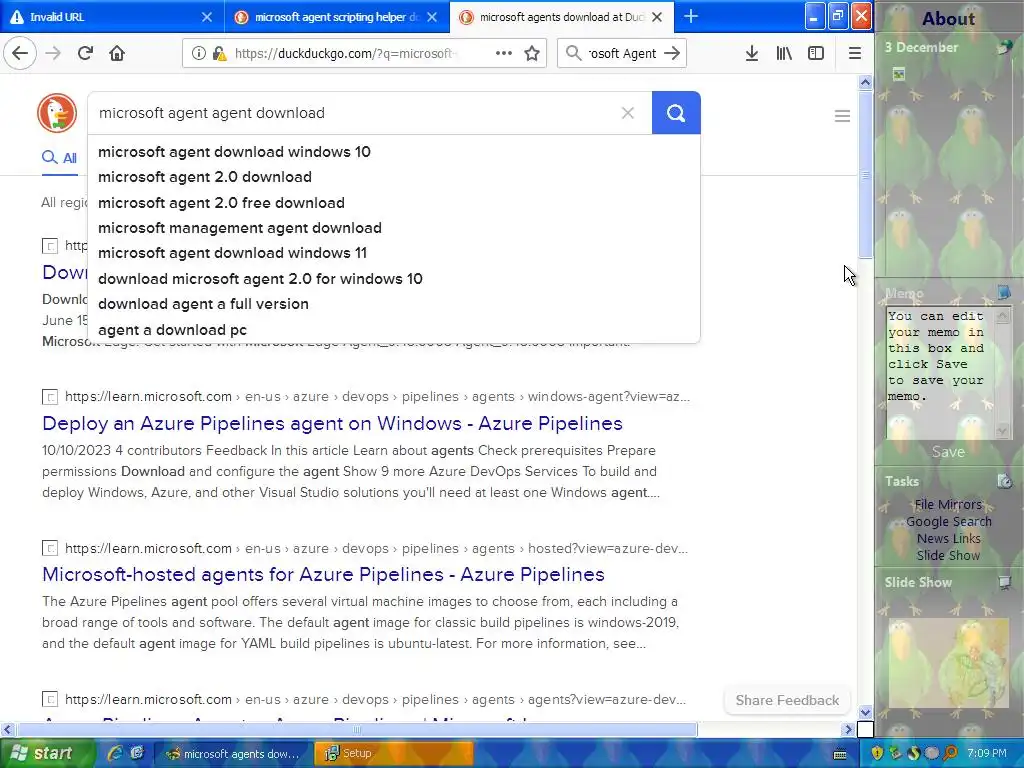
Task: Click the page vertical scrollbar up arrow
Action: click(x=865, y=82)
